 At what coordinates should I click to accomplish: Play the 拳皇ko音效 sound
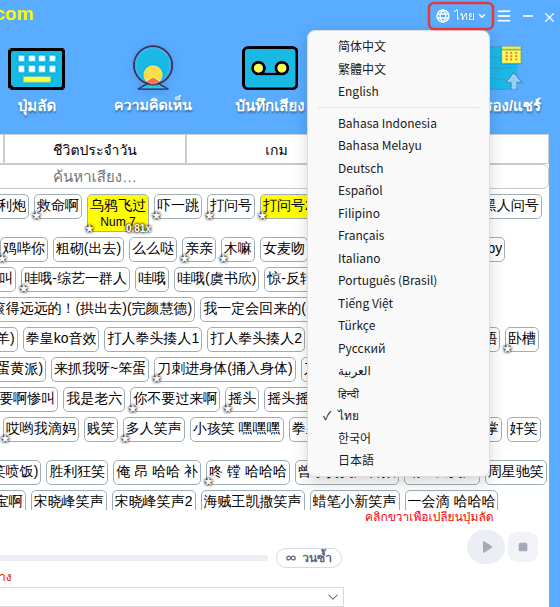coord(61,339)
